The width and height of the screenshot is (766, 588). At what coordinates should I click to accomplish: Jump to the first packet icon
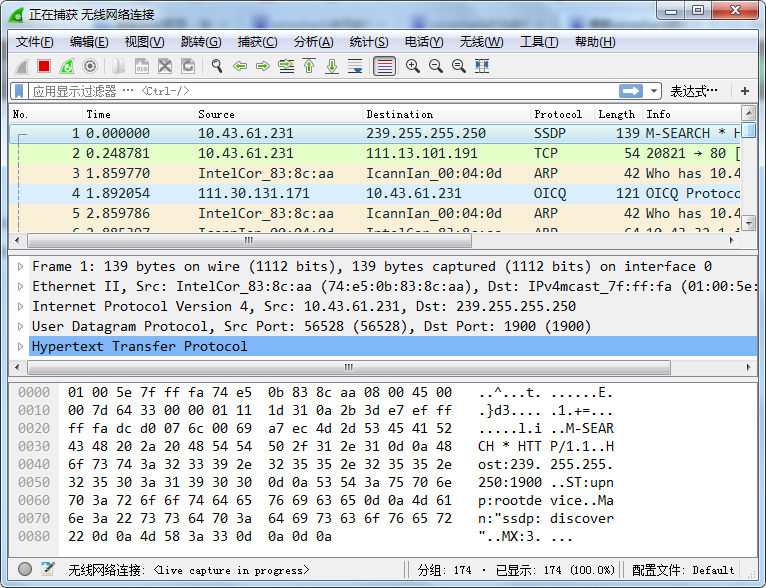(309, 66)
